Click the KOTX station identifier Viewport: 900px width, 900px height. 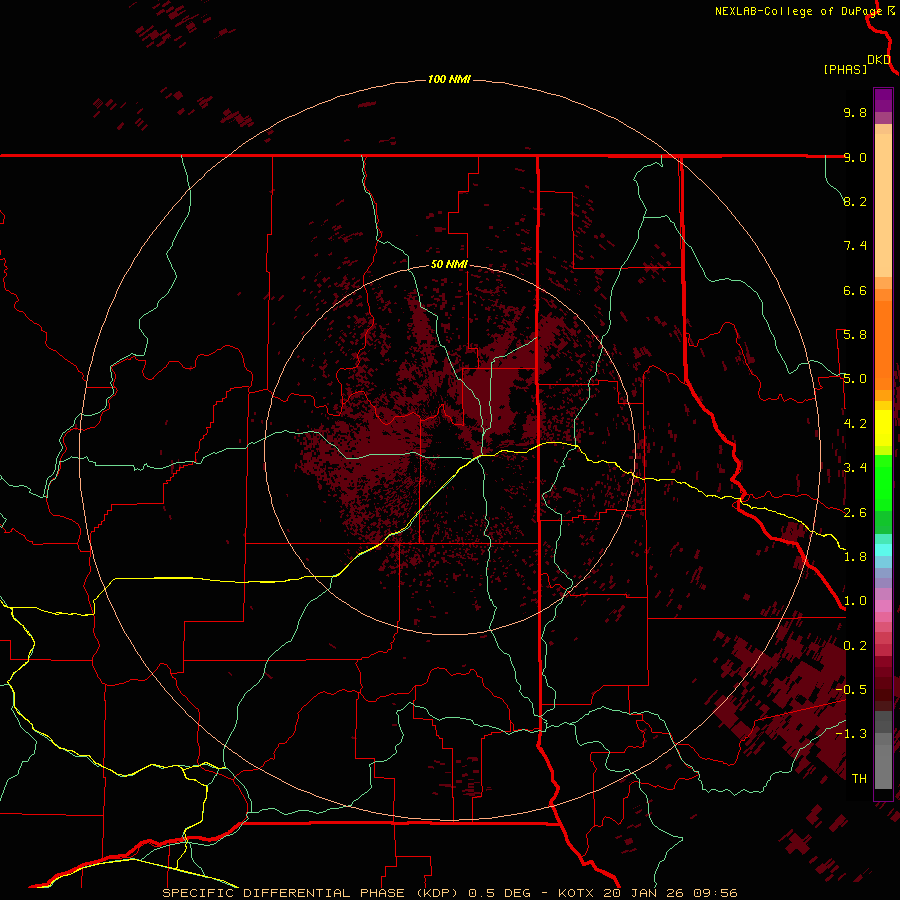pyautogui.click(x=577, y=893)
